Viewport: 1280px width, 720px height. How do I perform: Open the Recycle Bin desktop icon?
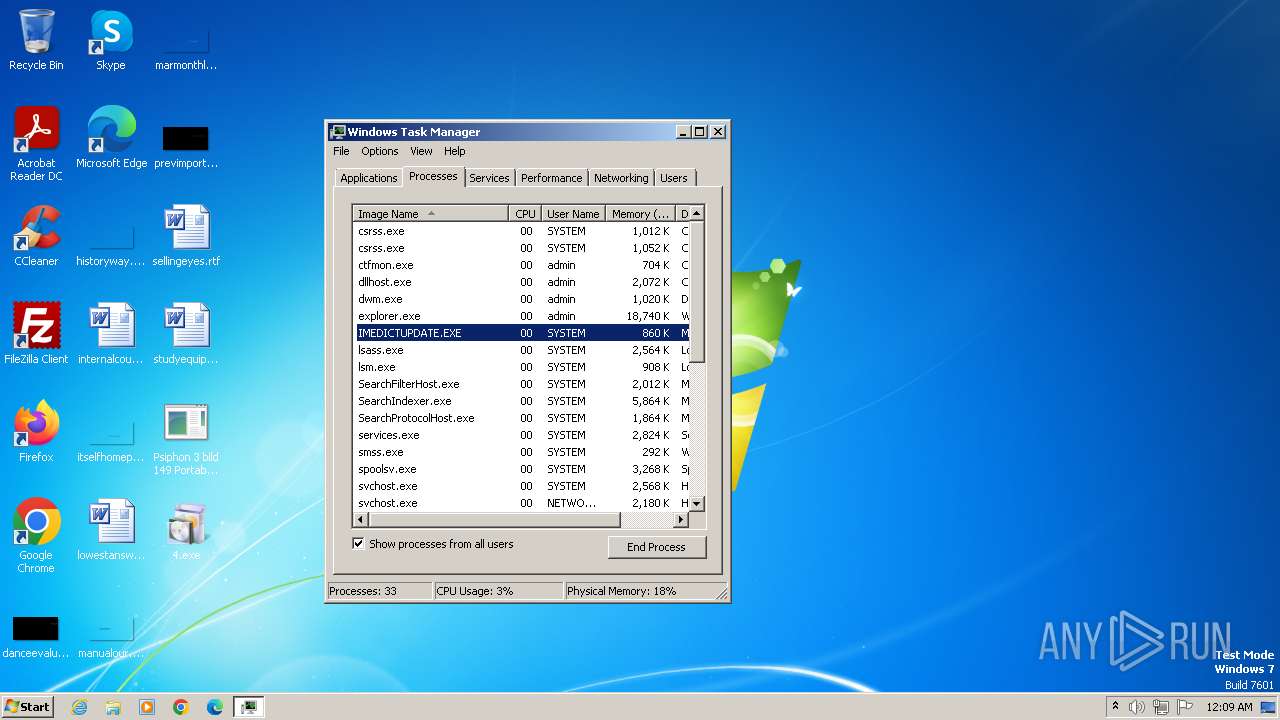[x=36, y=40]
